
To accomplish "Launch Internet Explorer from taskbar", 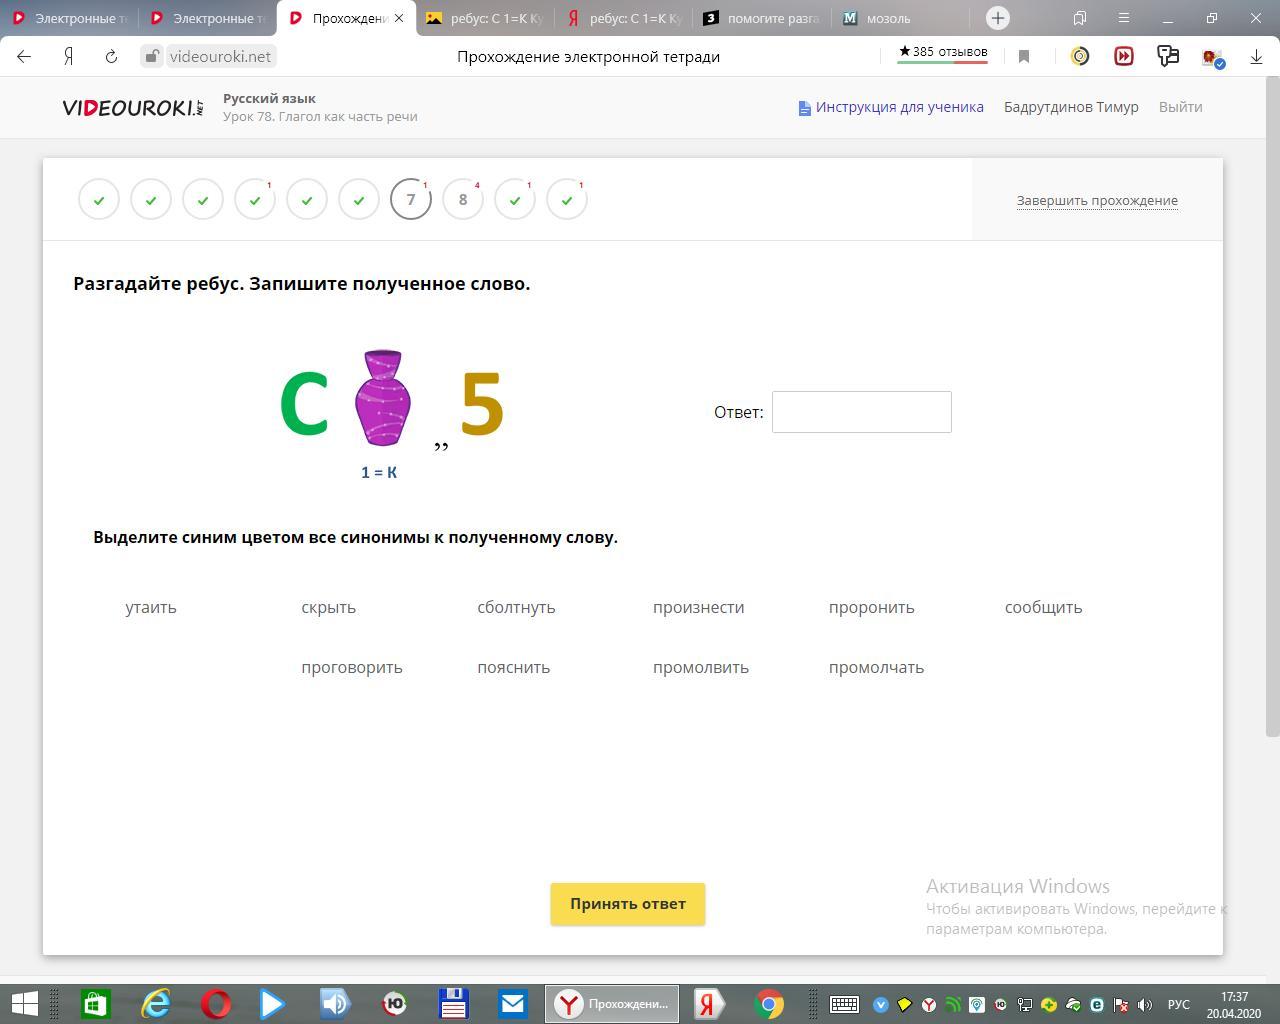I will click(x=156, y=1003).
